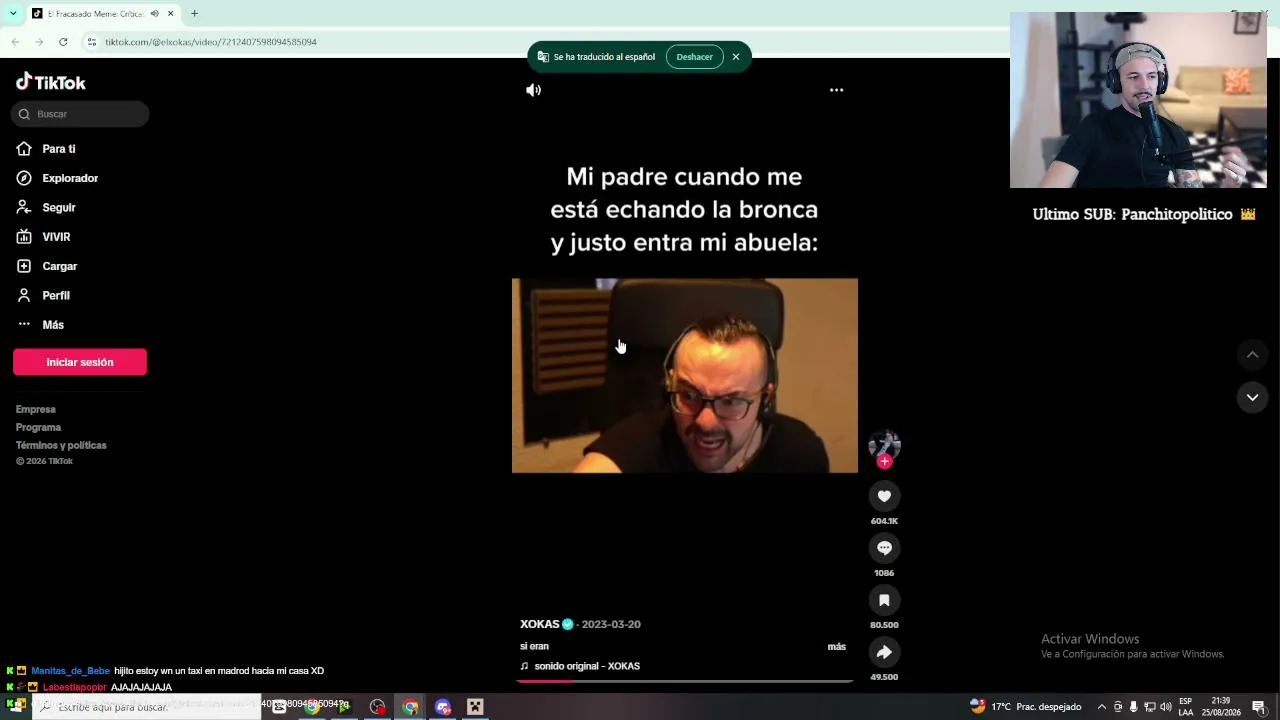Viewport: 1280px width, 720px height.
Task: Reload the page in the browser
Action: pyautogui.click(x=63, y=42)
